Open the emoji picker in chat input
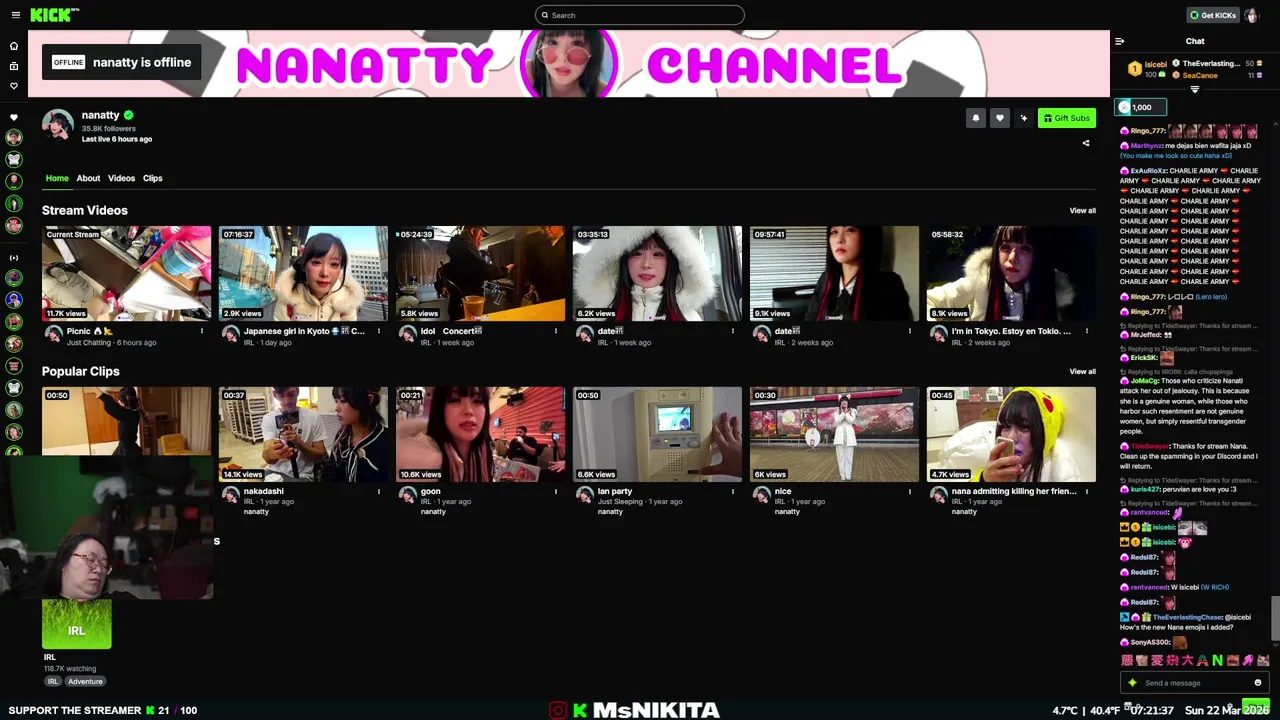Screen dimensions: 1280x720 pyautogui.click(x=1258, y=683)
